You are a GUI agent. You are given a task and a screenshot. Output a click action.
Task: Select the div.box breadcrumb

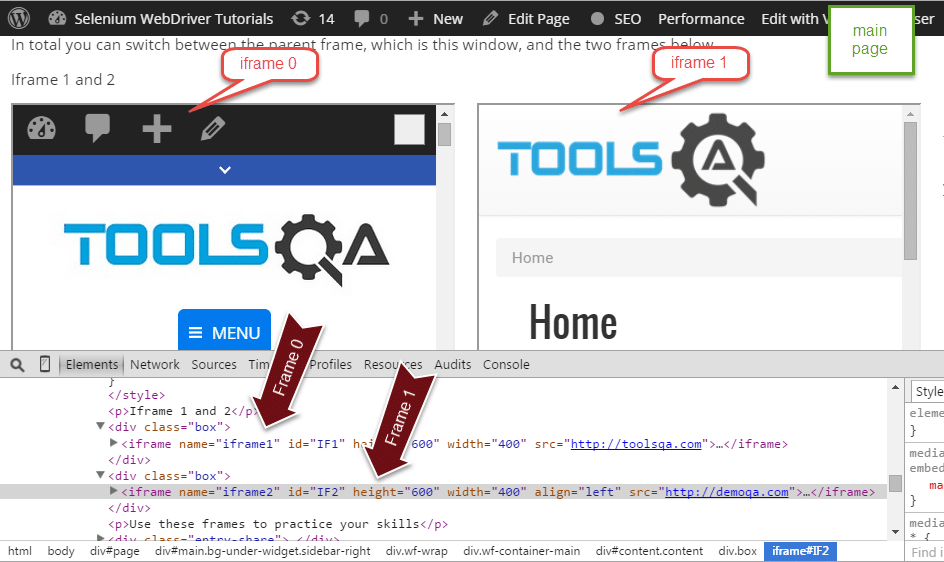point(738,551)
